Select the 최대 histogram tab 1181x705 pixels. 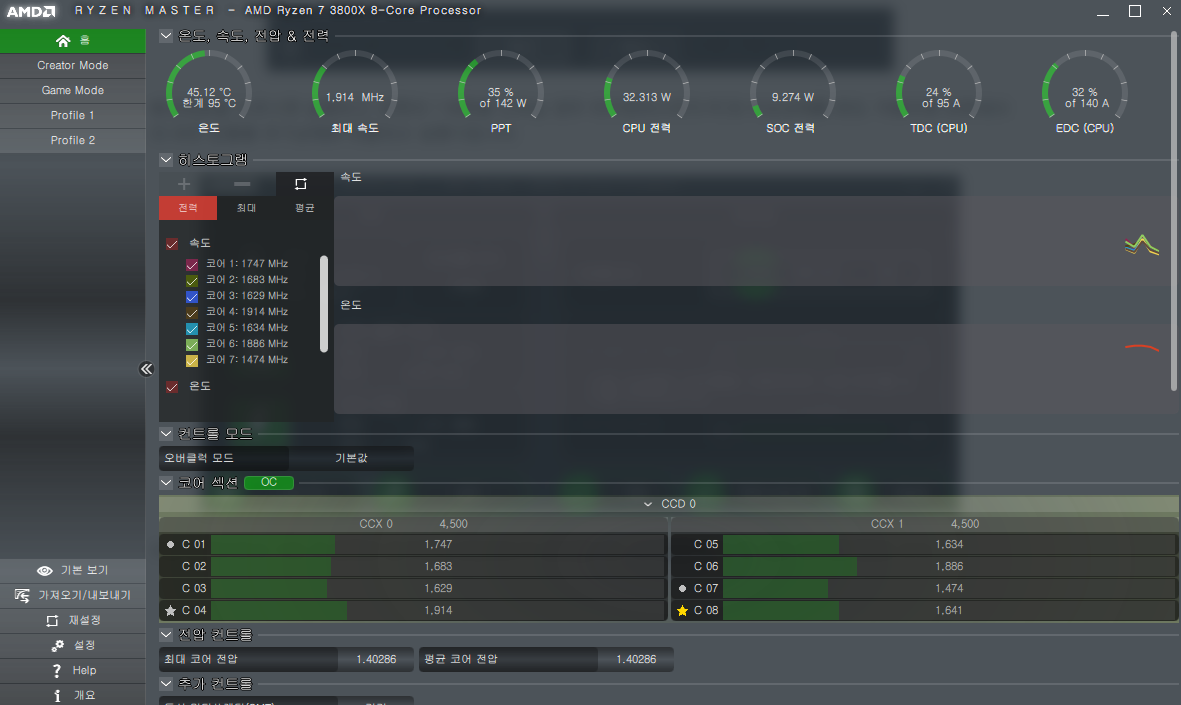point(246,208)
